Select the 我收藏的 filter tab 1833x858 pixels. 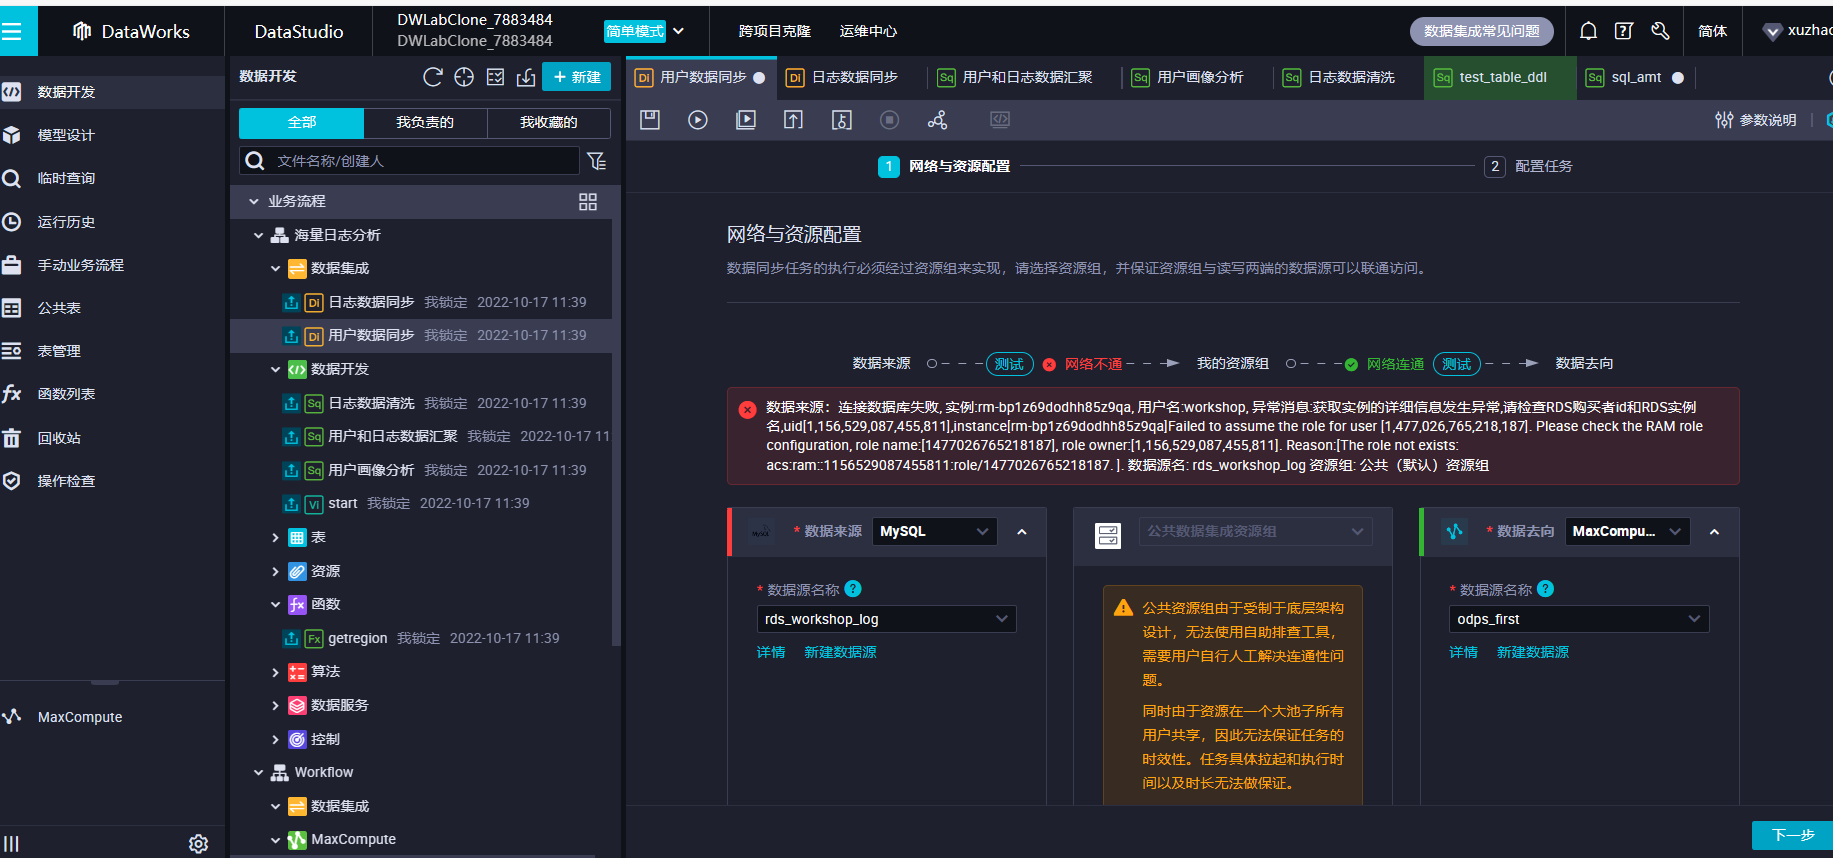click(x=549, y=122)
